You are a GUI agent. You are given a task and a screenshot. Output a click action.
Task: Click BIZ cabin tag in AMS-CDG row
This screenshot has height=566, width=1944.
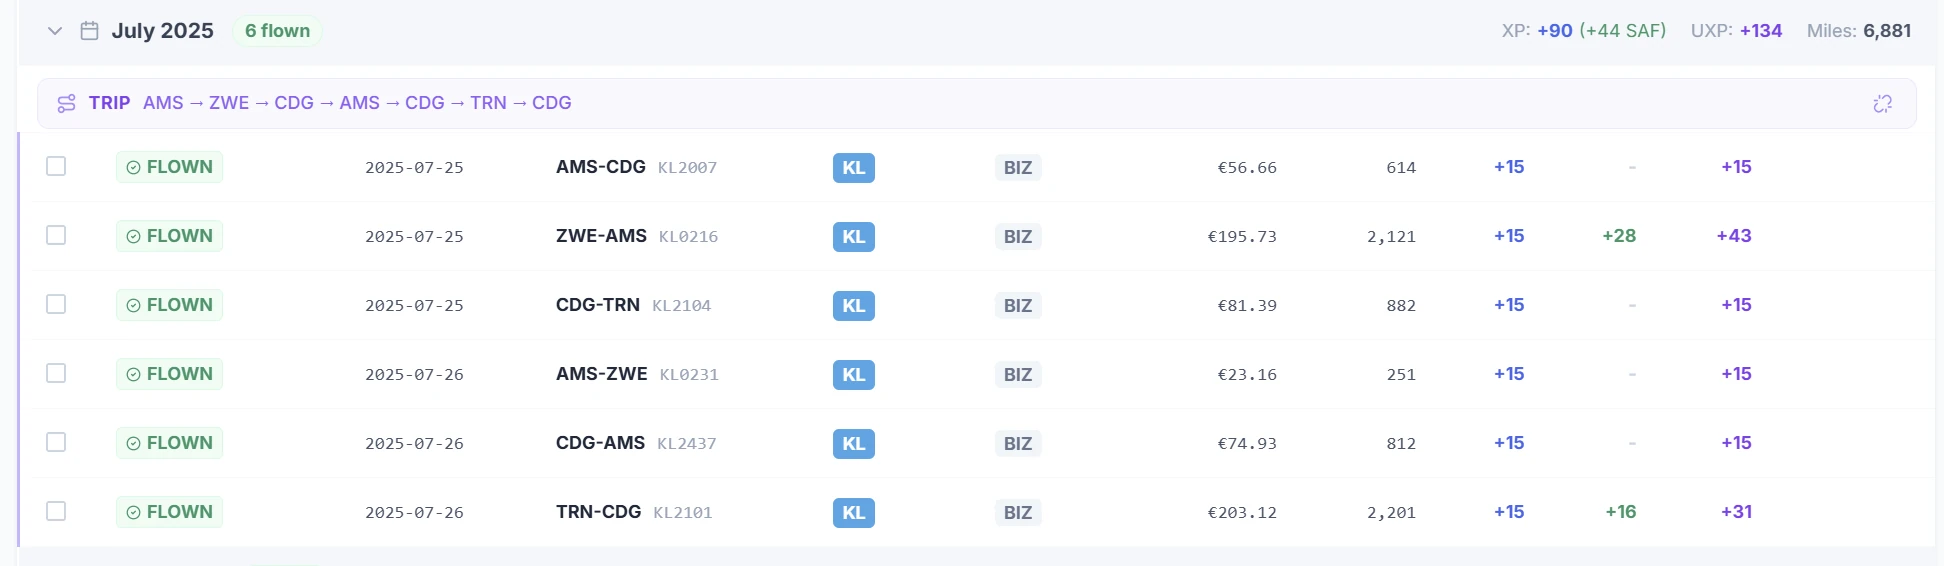tap(1018, 168)
